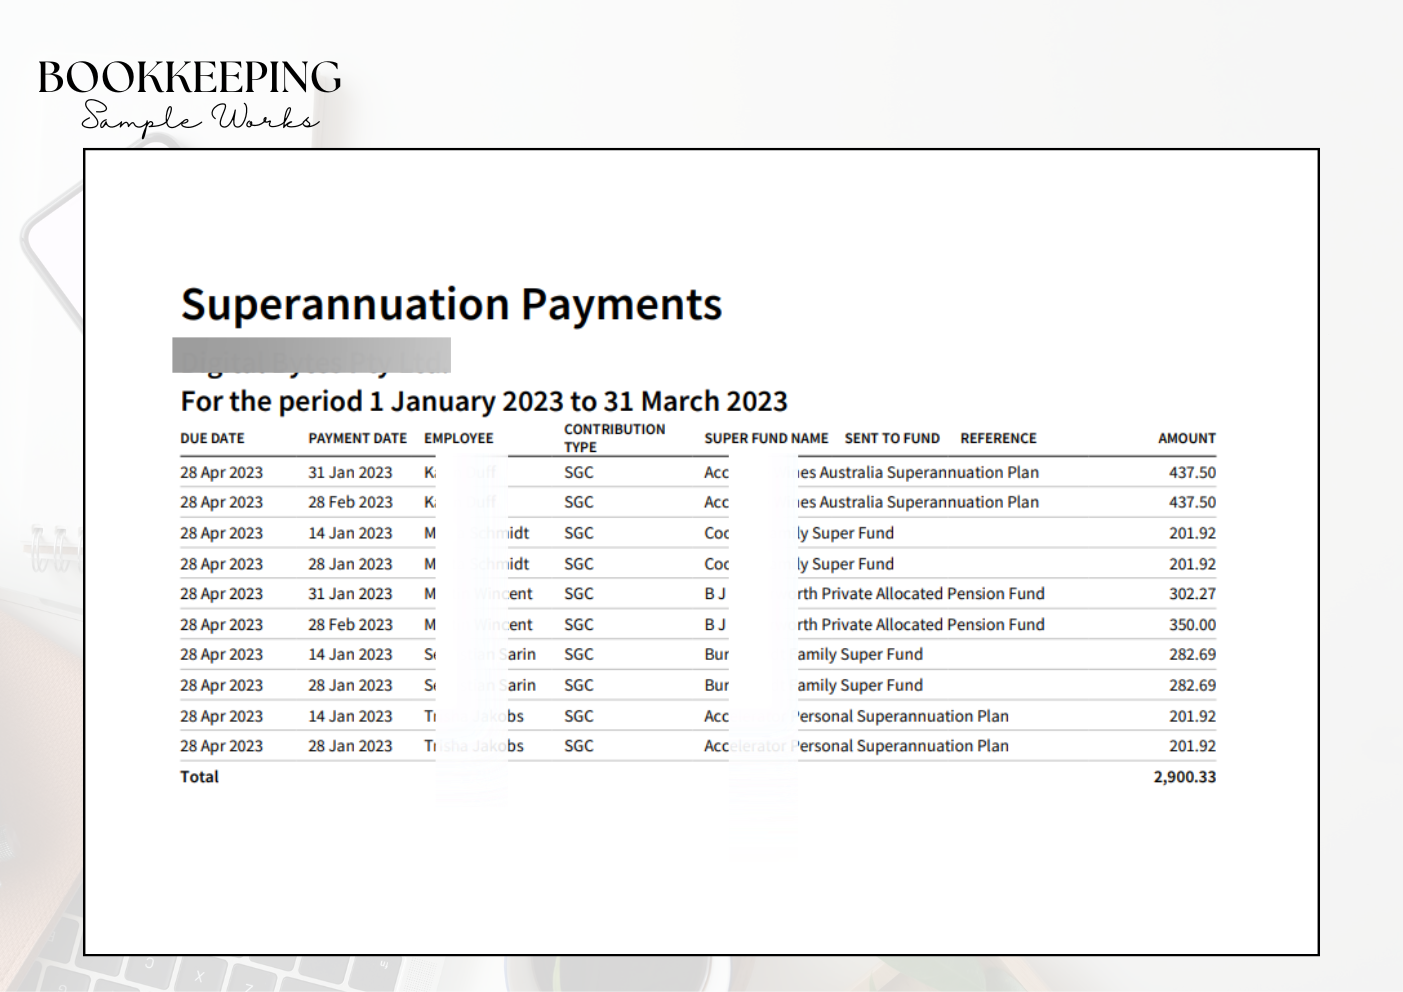Image resolution: width=1403 pixels, height=992 pixels.
Task: Select "28 Feb 2023" in the 350.00 row
Action: [x=350, y=625]
